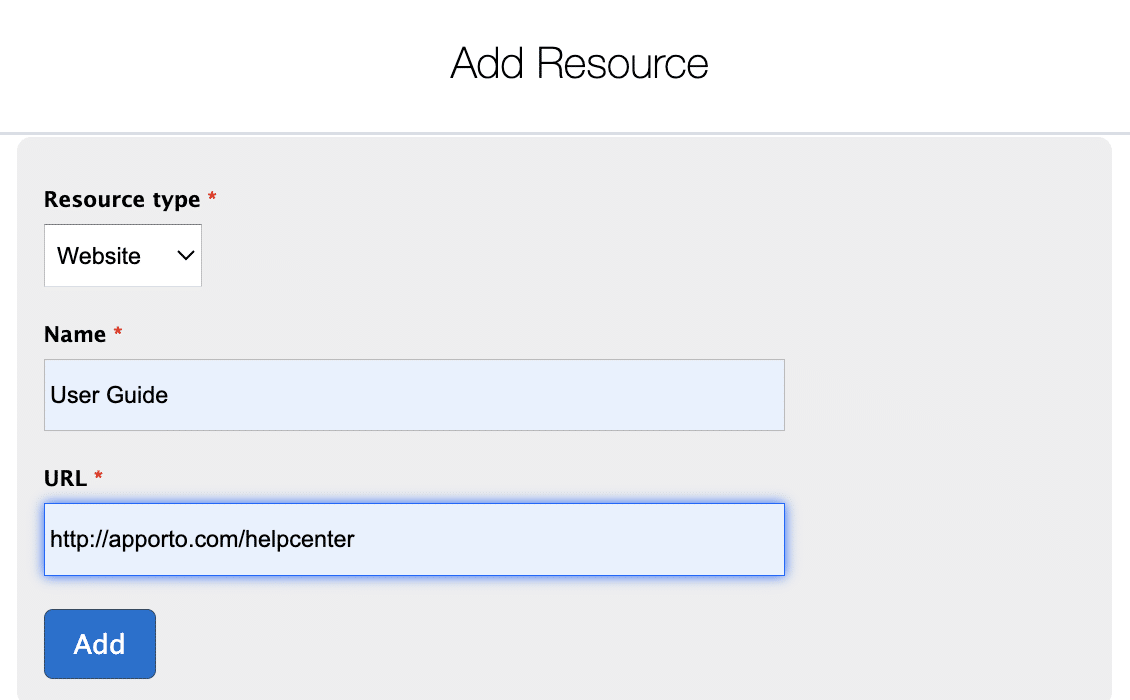
Task: Click the "http://" prefix in the URL field
Action: pos(72,540)
